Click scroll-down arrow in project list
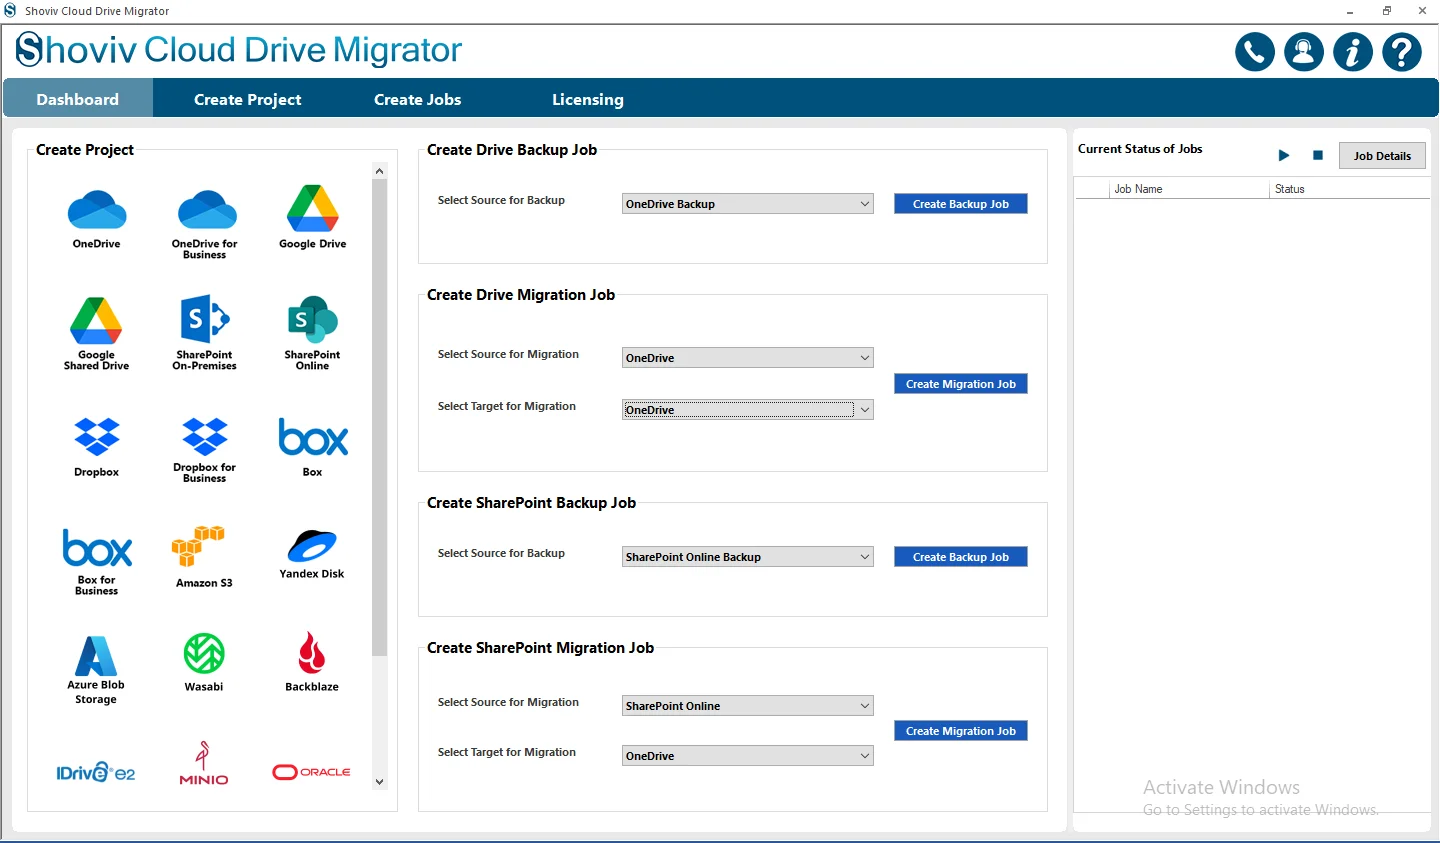 (x=379, y=782)
